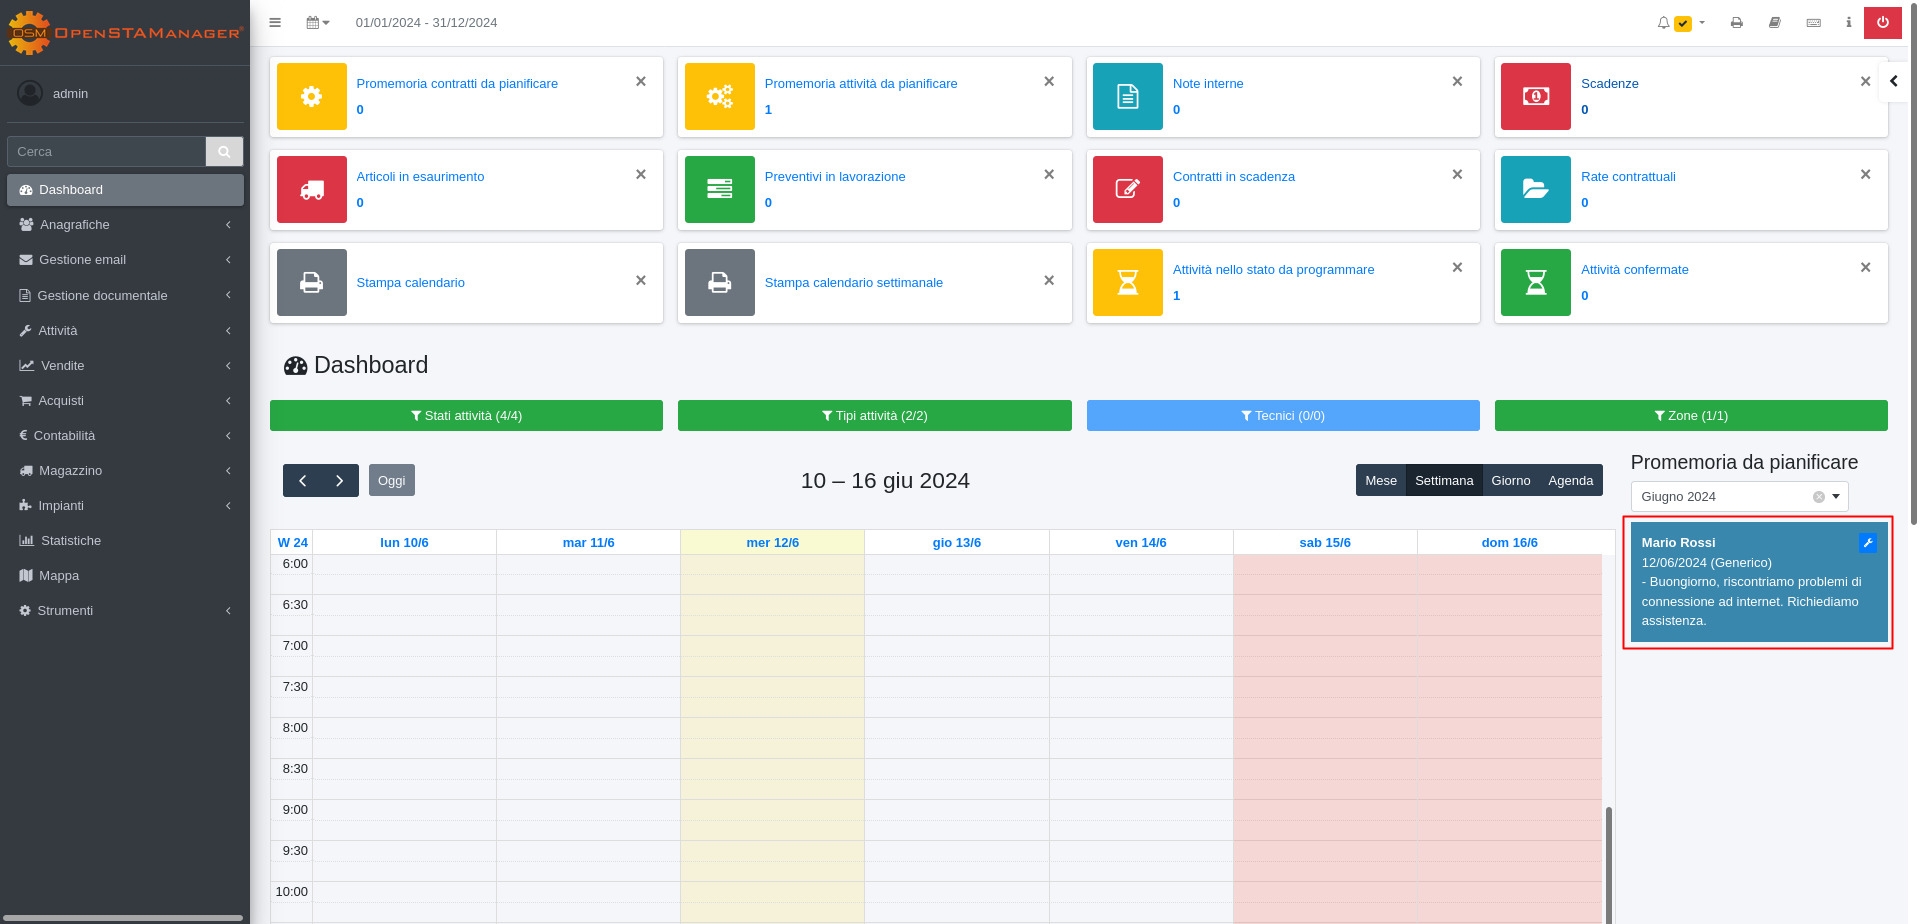Image resolution: width=1920 pixels, height=924 pixels.
Task: Click the wrench icon on Mario Rossi reminder
Action: point(1867,543)
